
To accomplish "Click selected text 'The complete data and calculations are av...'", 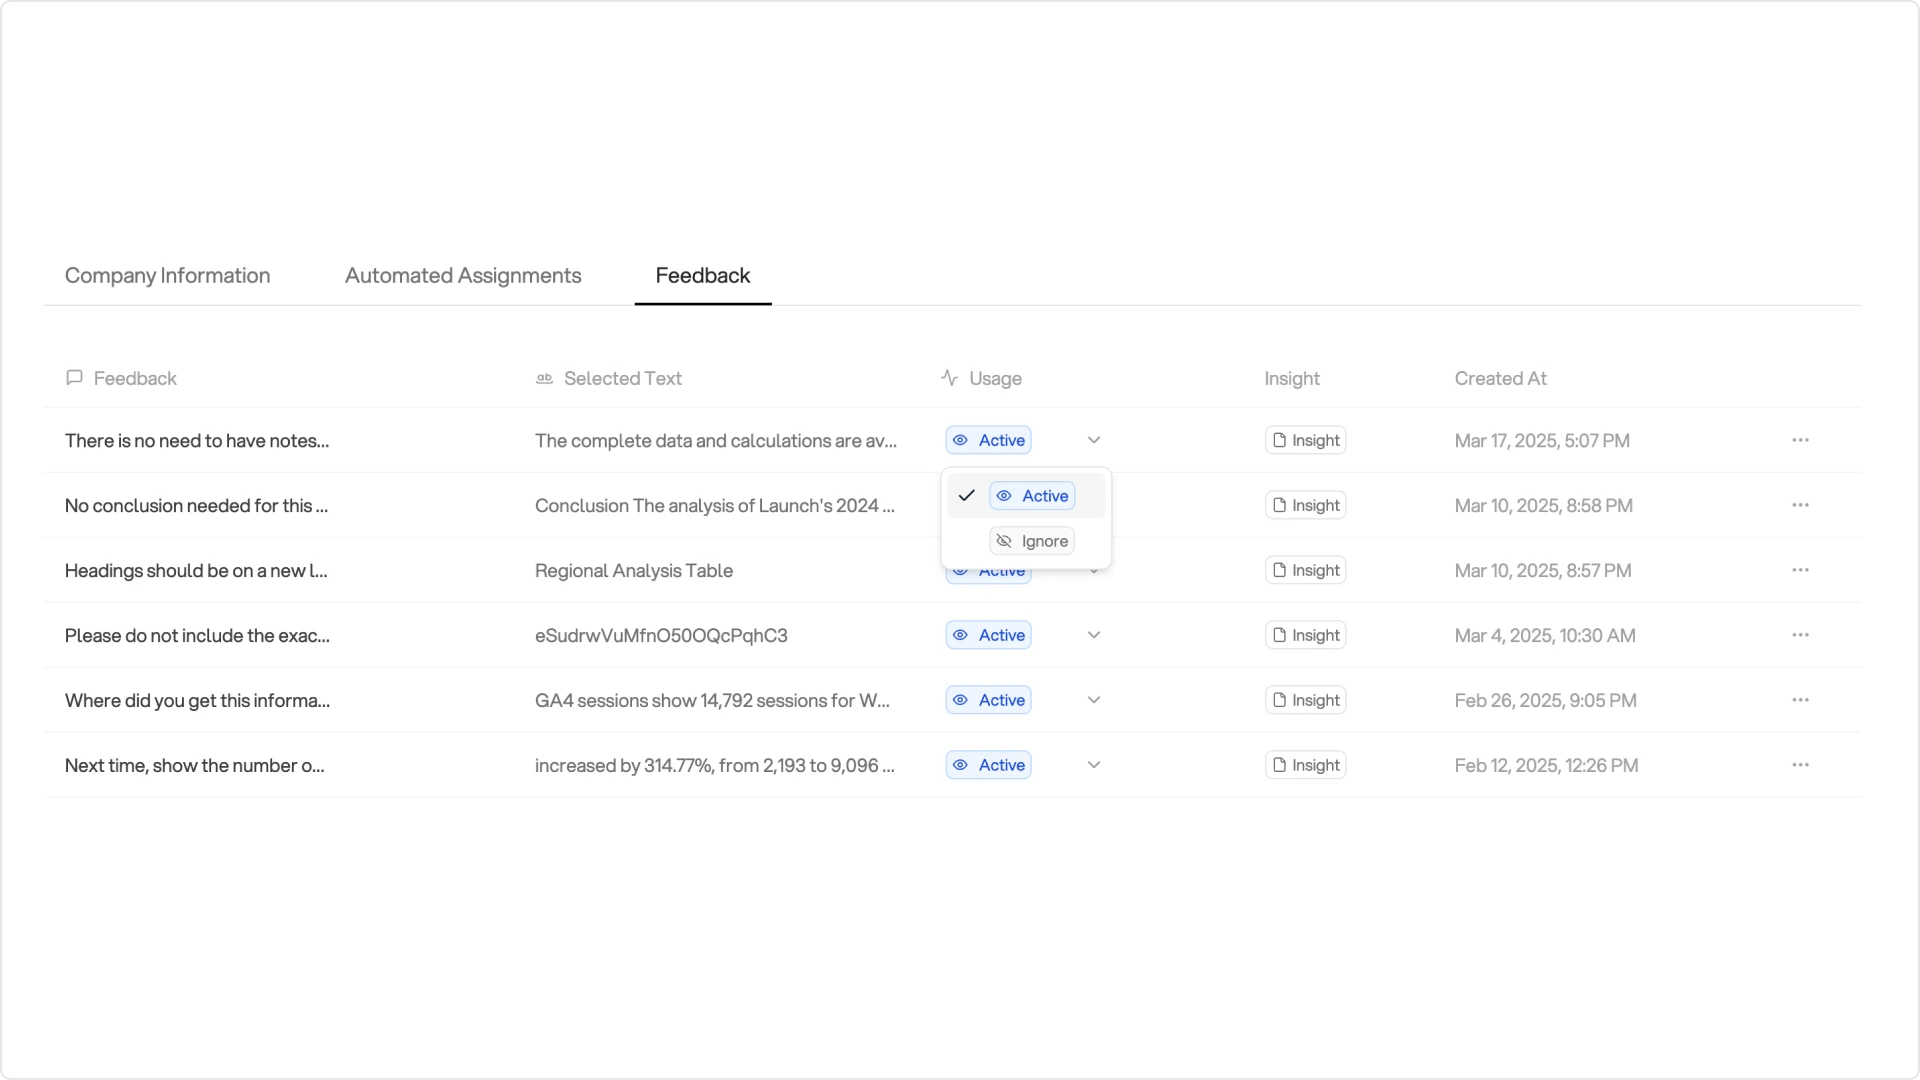I will click(716, 440).
